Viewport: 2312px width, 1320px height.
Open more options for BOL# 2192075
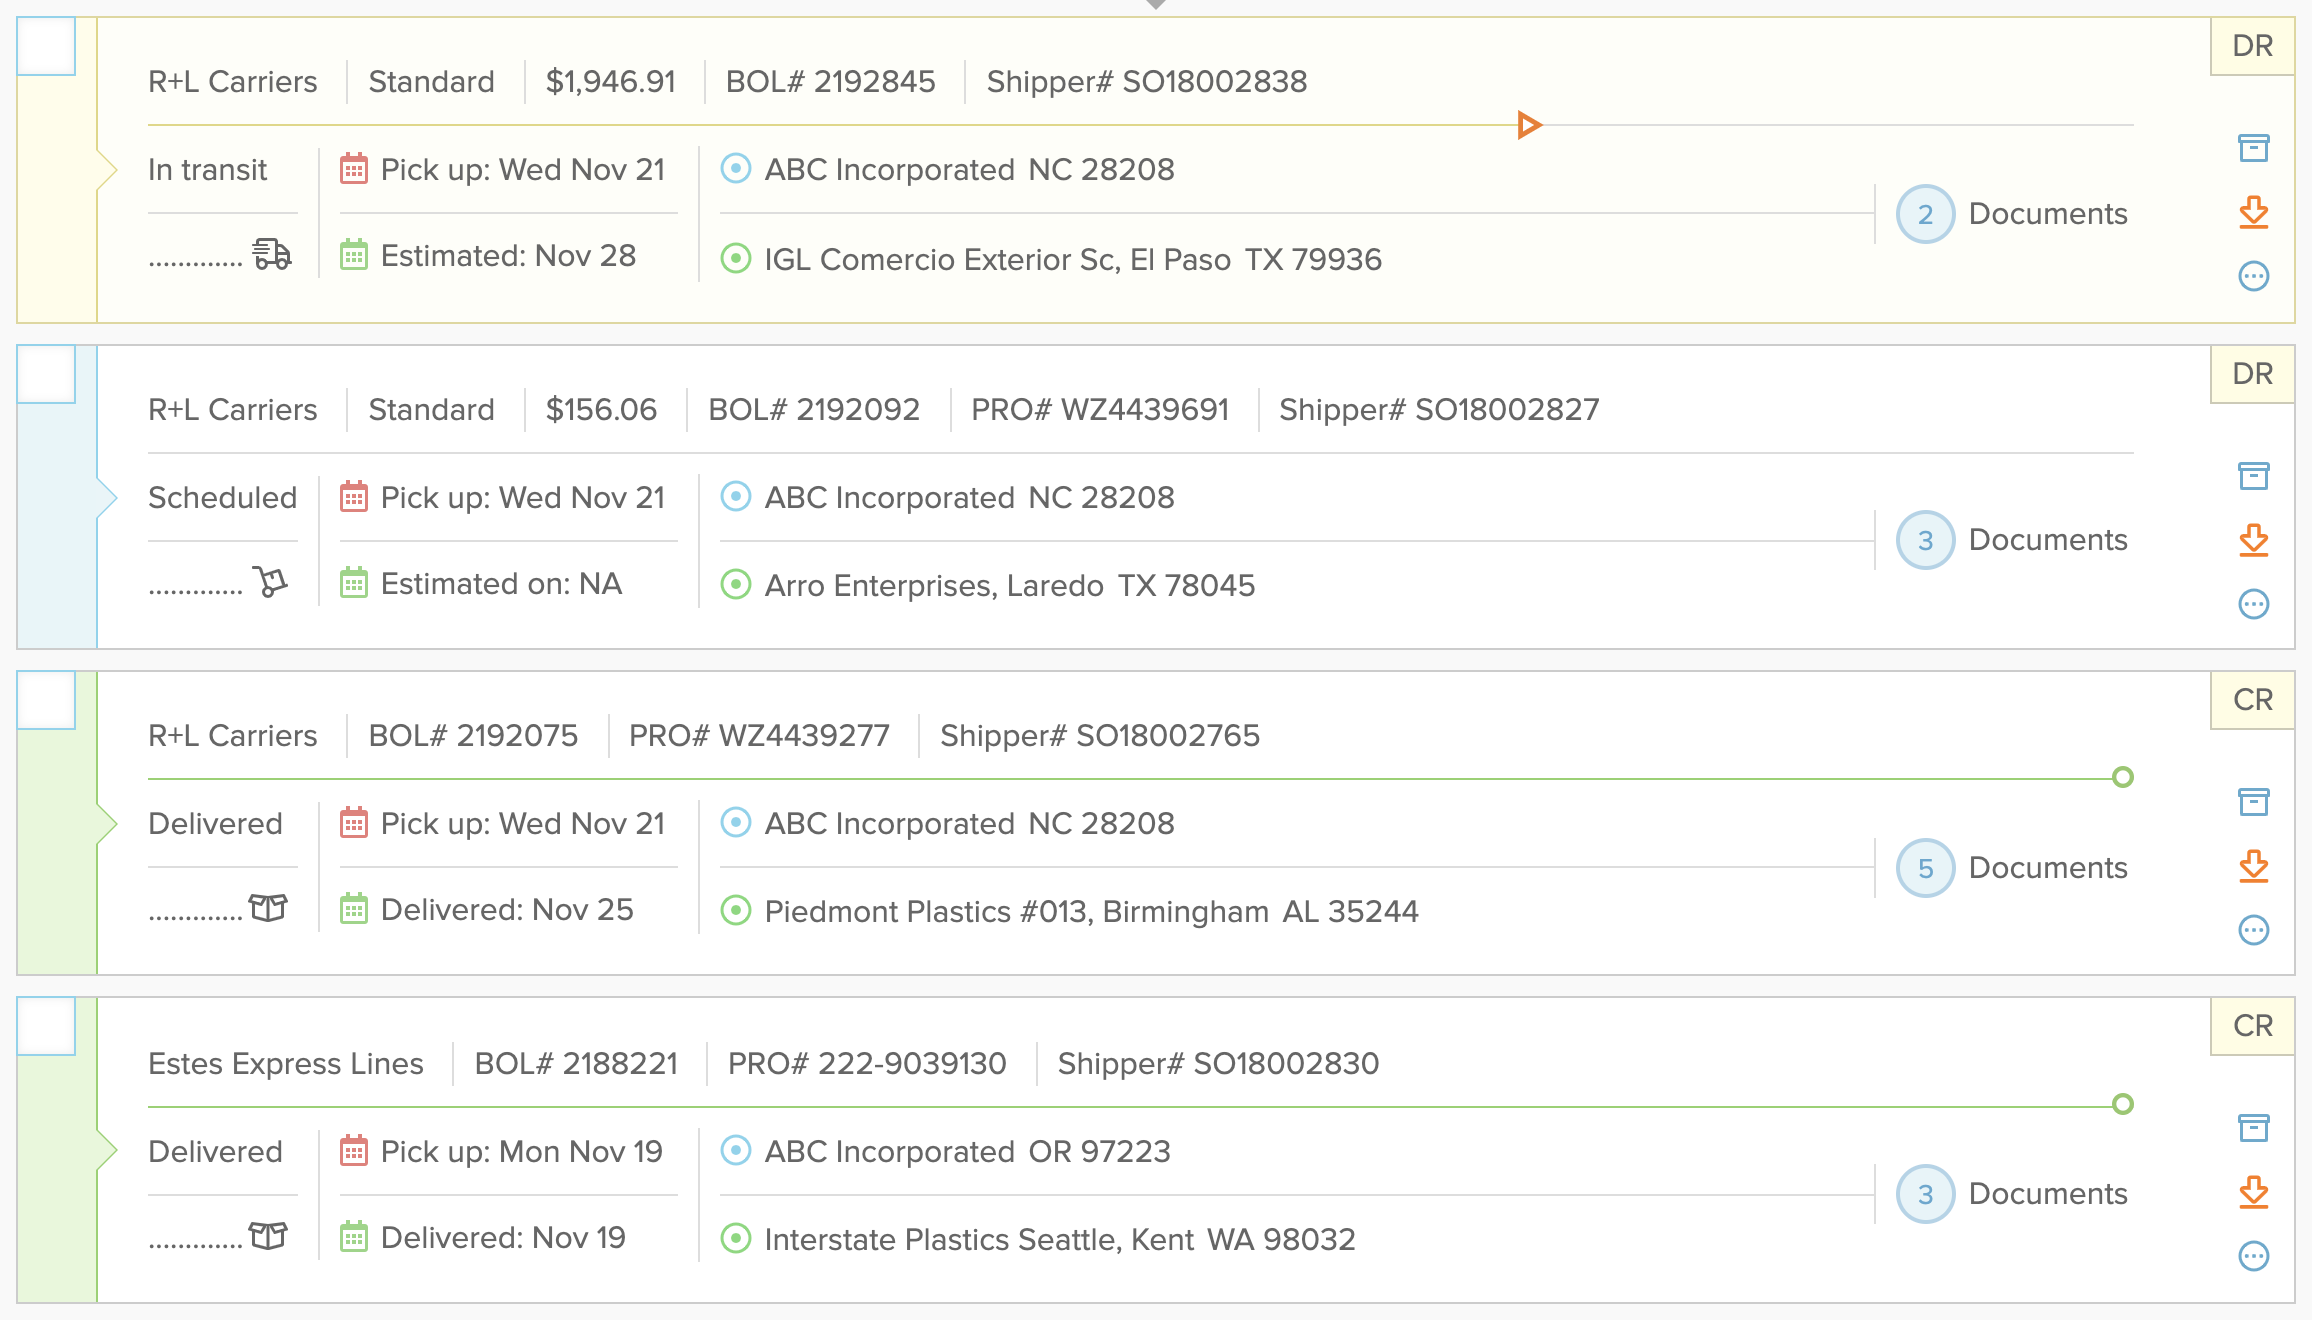[2253, 930]
